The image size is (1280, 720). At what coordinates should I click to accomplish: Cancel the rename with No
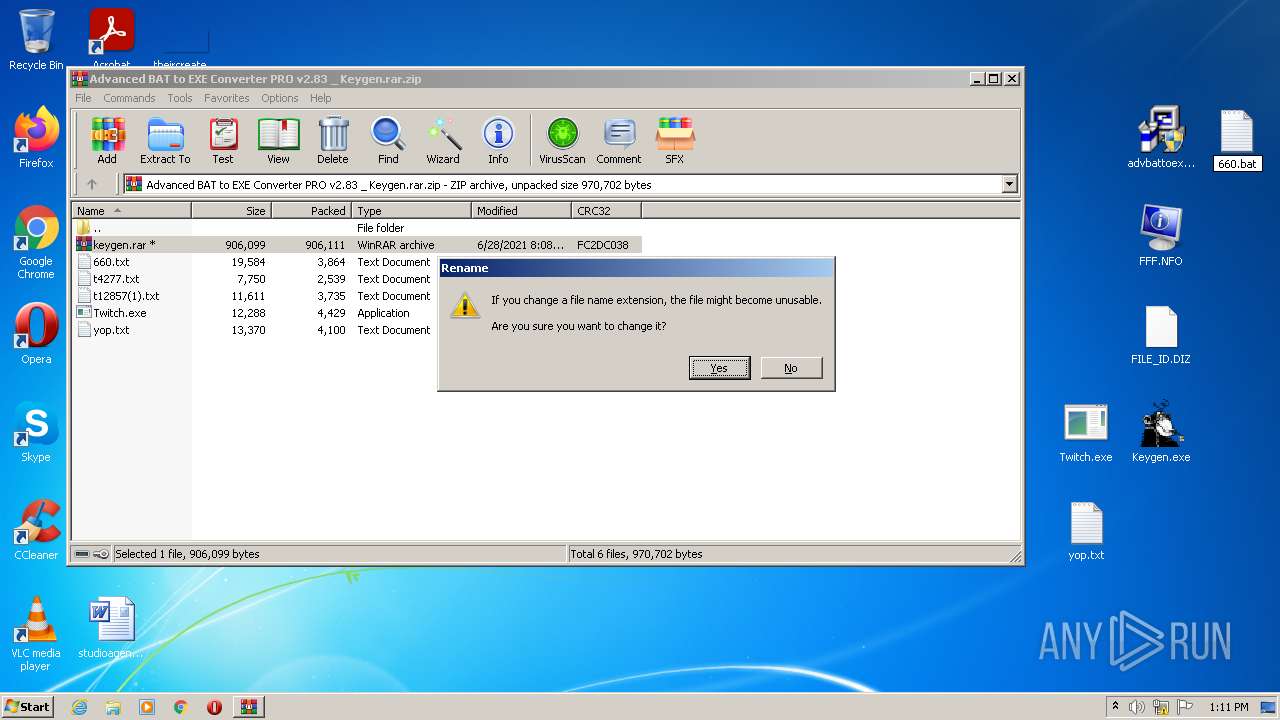pos(791,368)
